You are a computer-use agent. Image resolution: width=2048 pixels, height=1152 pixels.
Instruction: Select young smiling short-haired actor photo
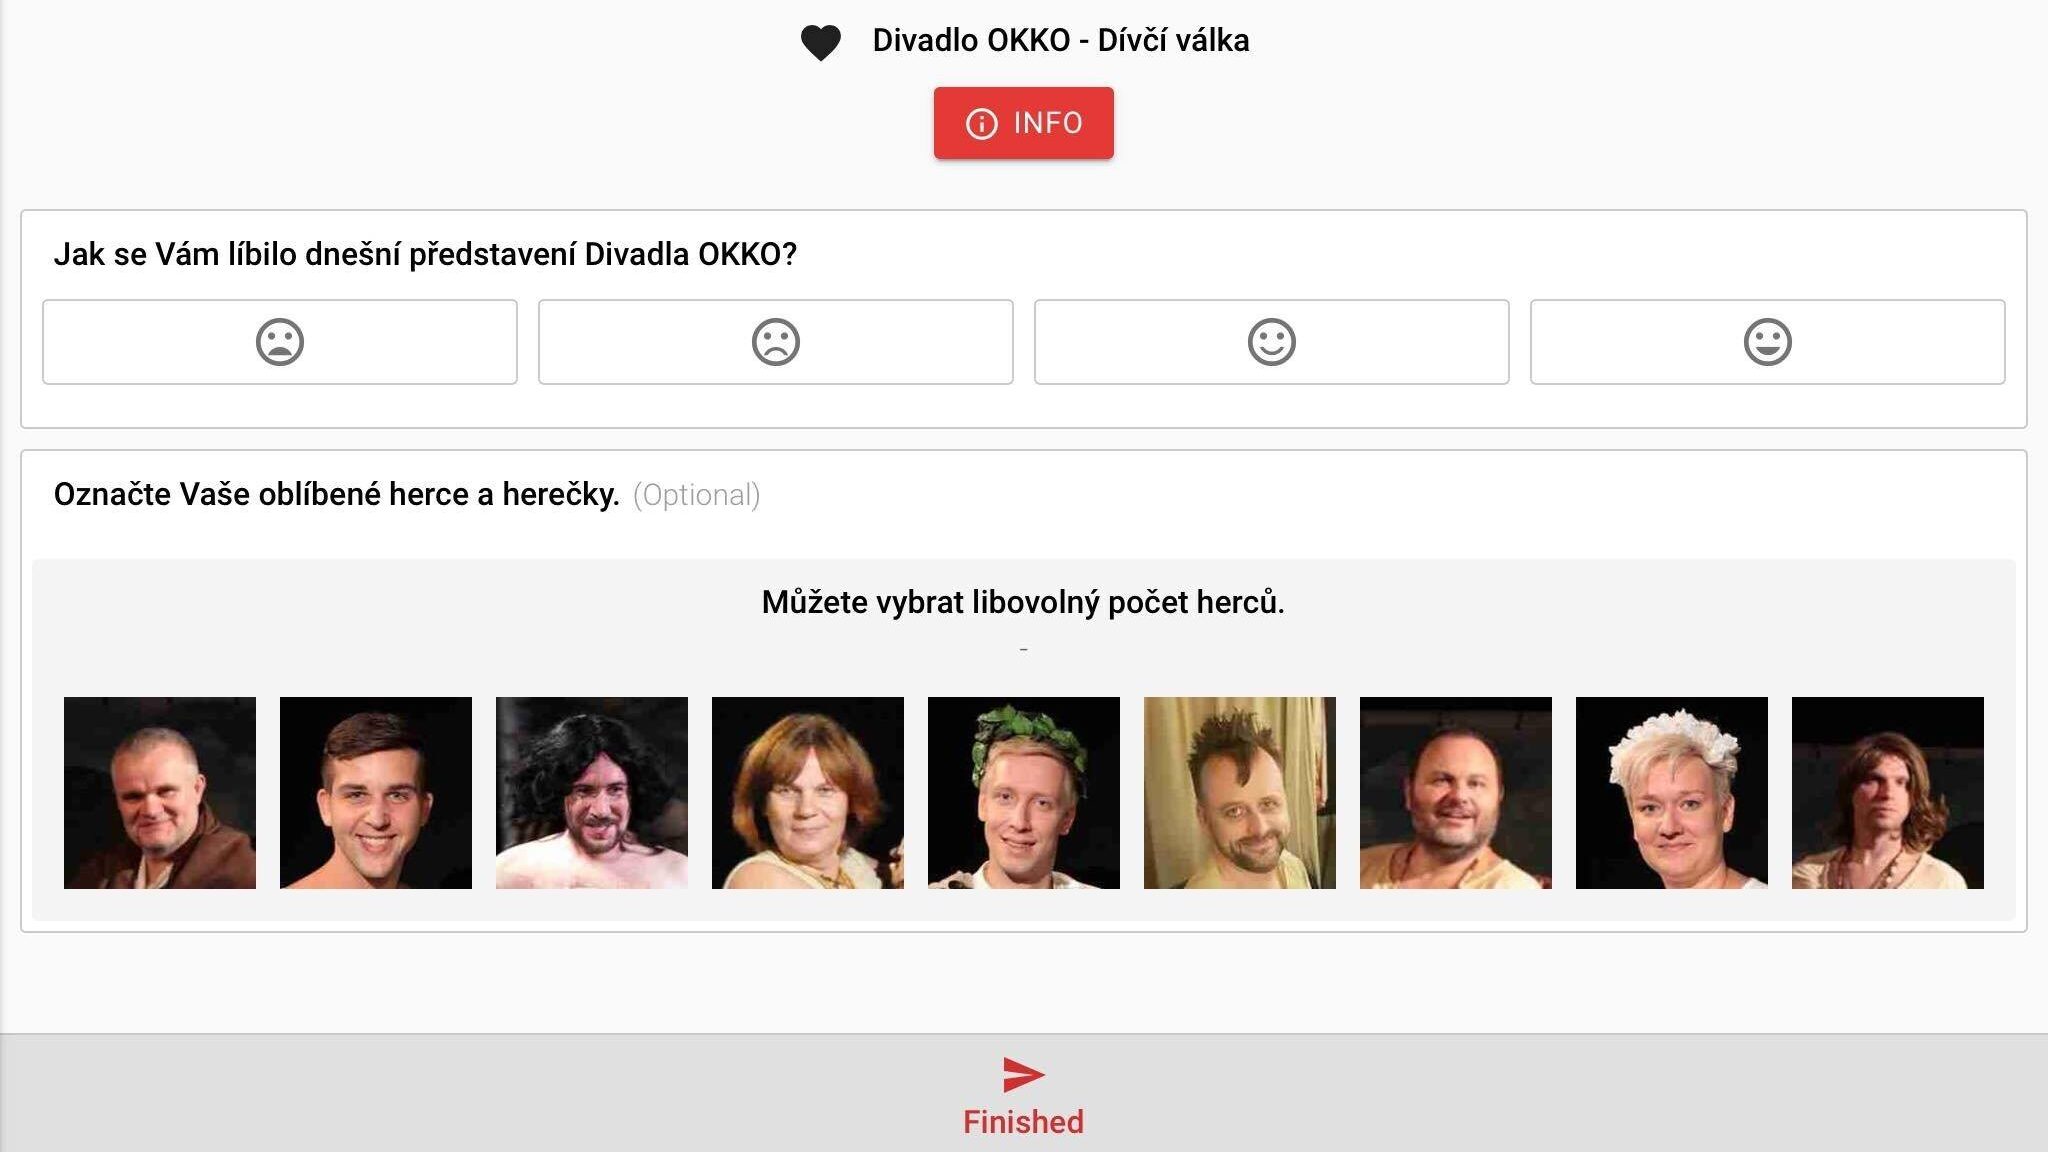click(x=376, y=793)
